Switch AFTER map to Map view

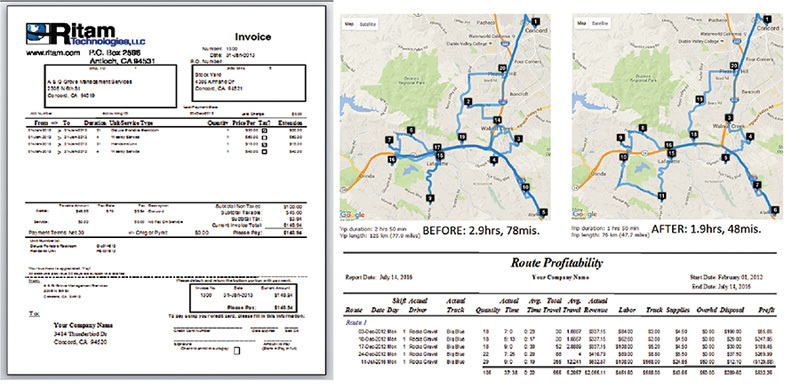pos(582,23)
